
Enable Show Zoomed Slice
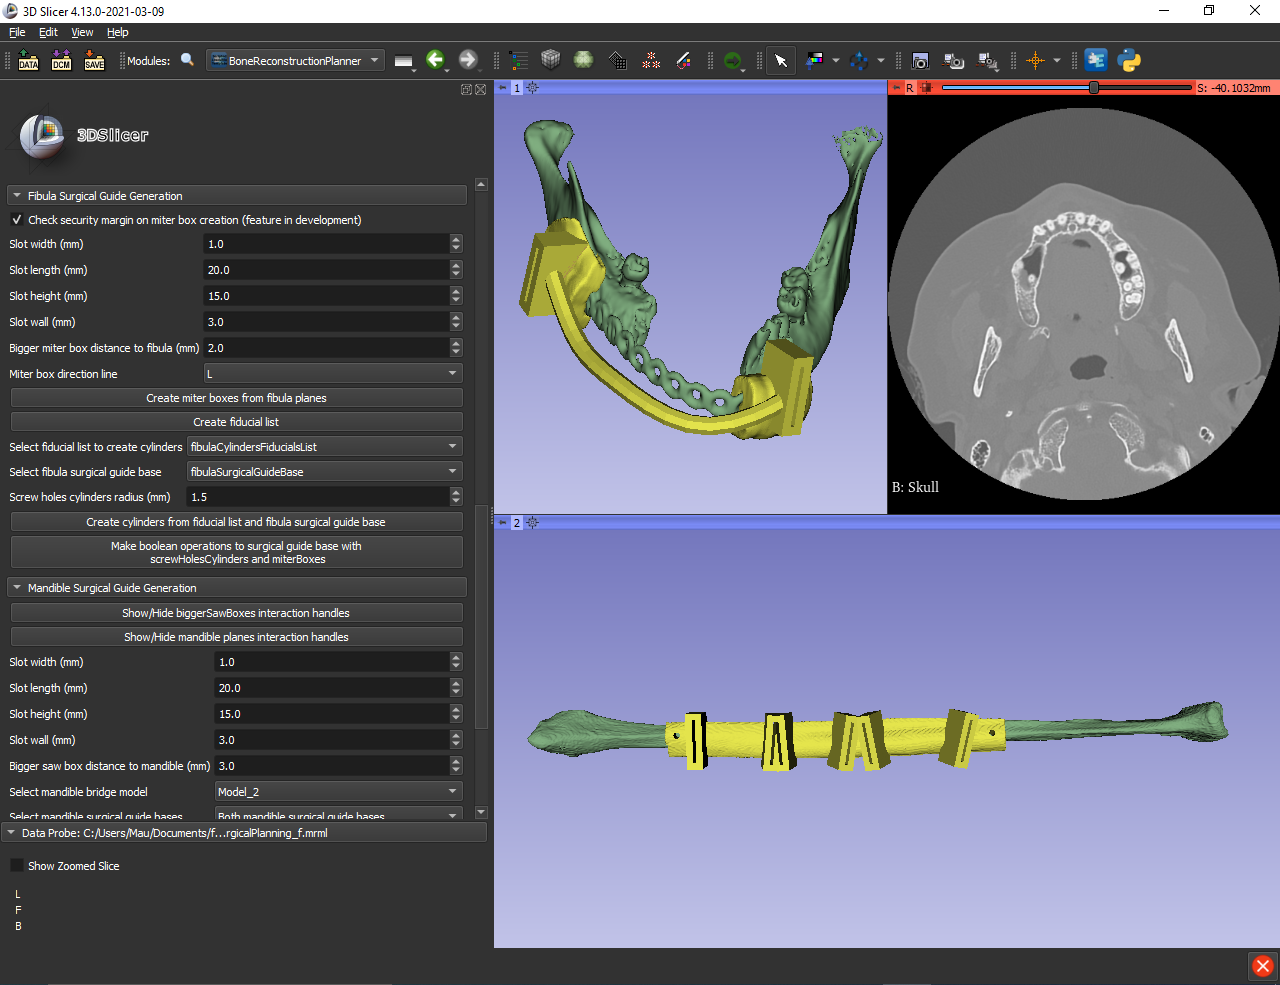point(16,865)
